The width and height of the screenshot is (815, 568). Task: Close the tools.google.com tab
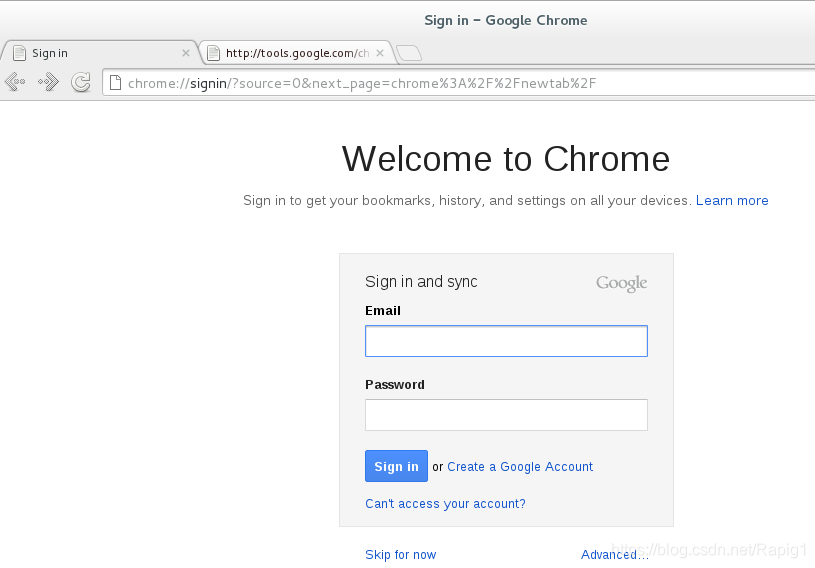coord(380,53)
